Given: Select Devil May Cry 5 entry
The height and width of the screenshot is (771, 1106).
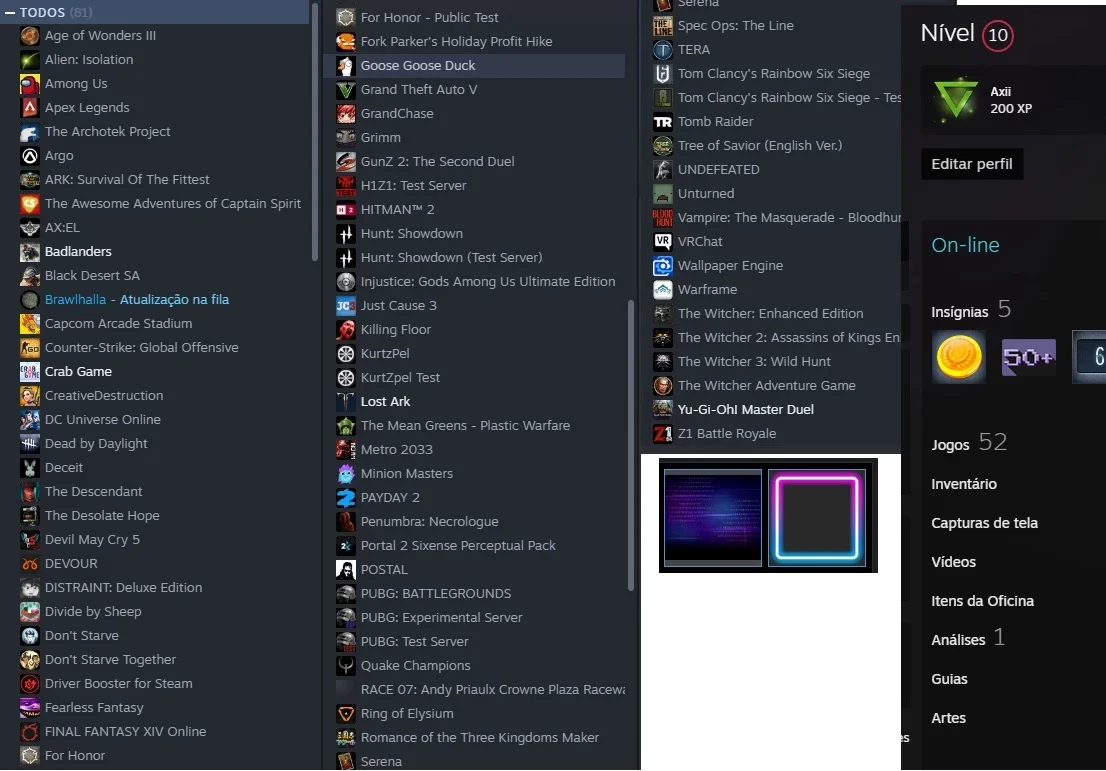Looking at the screenshot, I should tap(92, 540).
